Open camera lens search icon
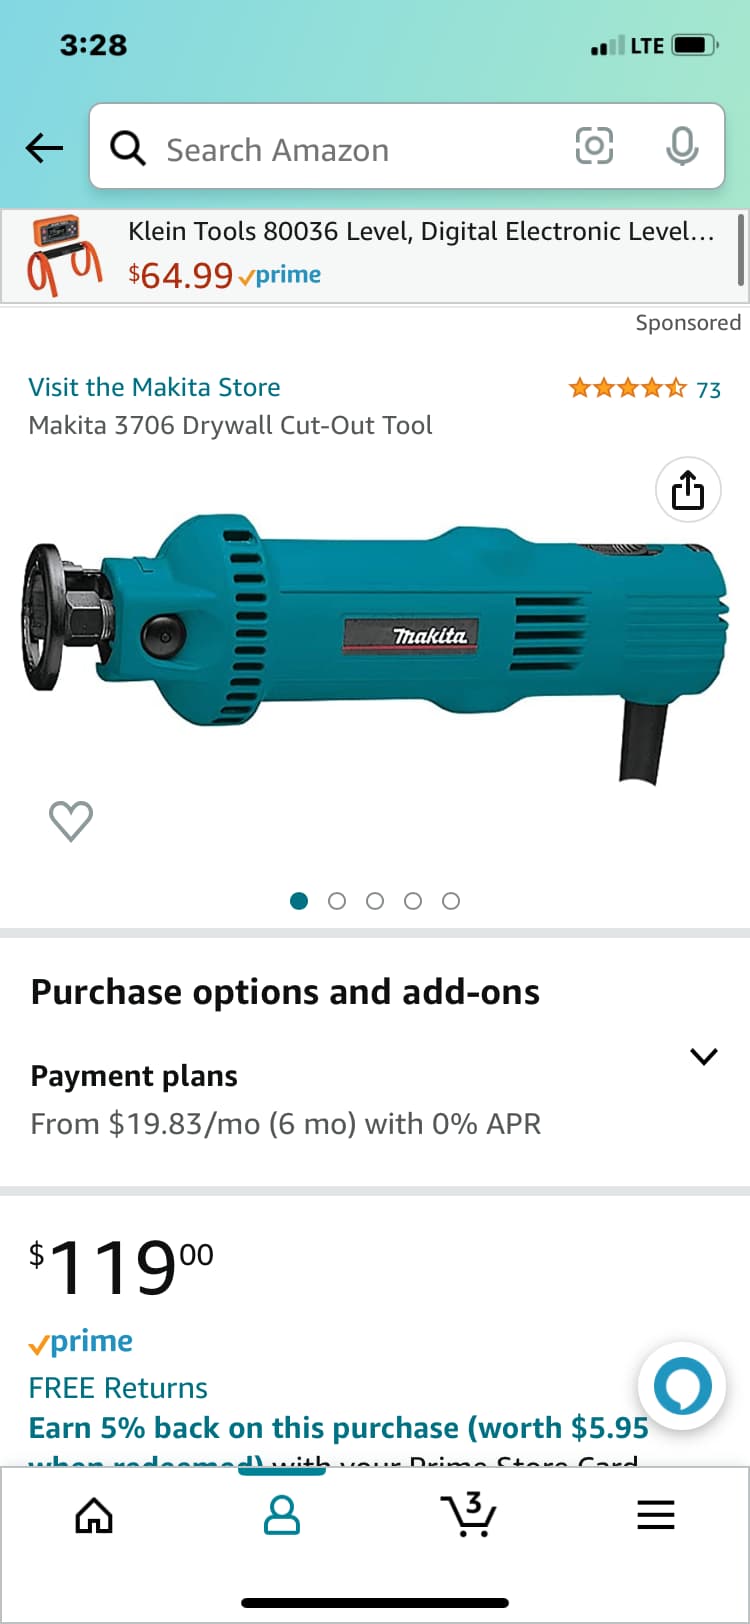 [594, 147]
